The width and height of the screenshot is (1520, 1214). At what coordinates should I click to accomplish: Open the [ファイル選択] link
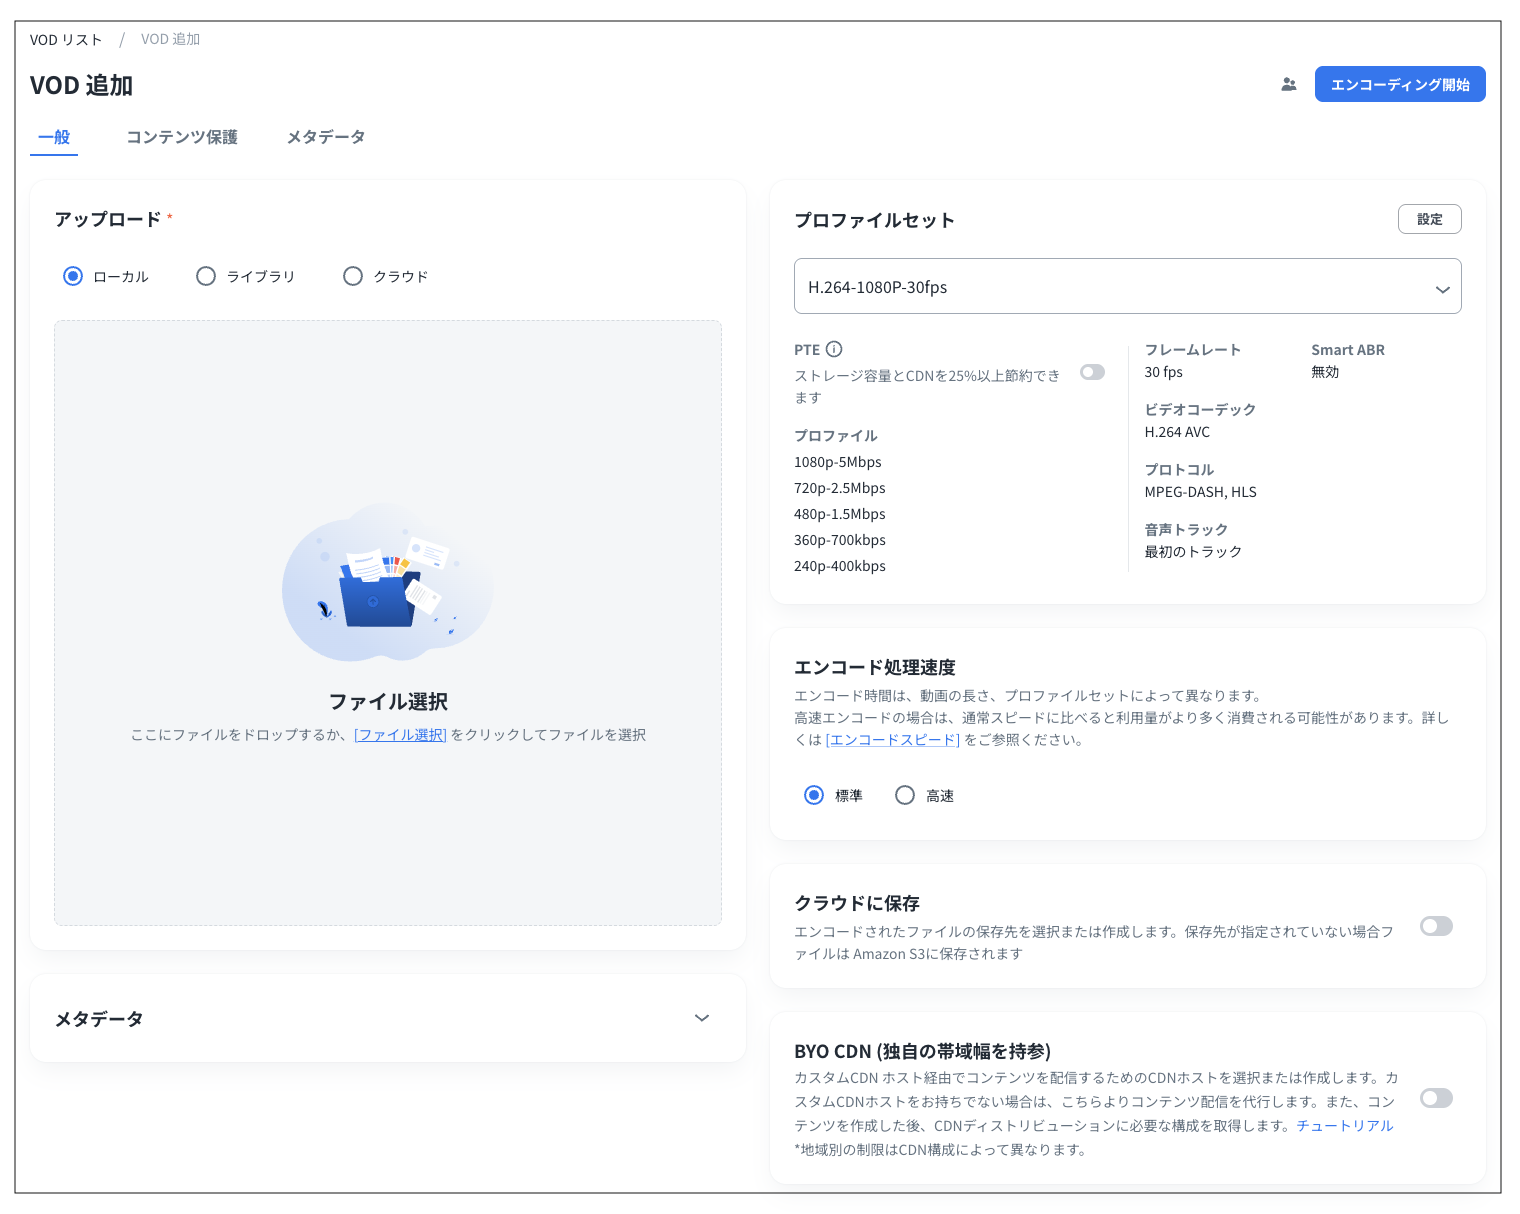[400, 735]
